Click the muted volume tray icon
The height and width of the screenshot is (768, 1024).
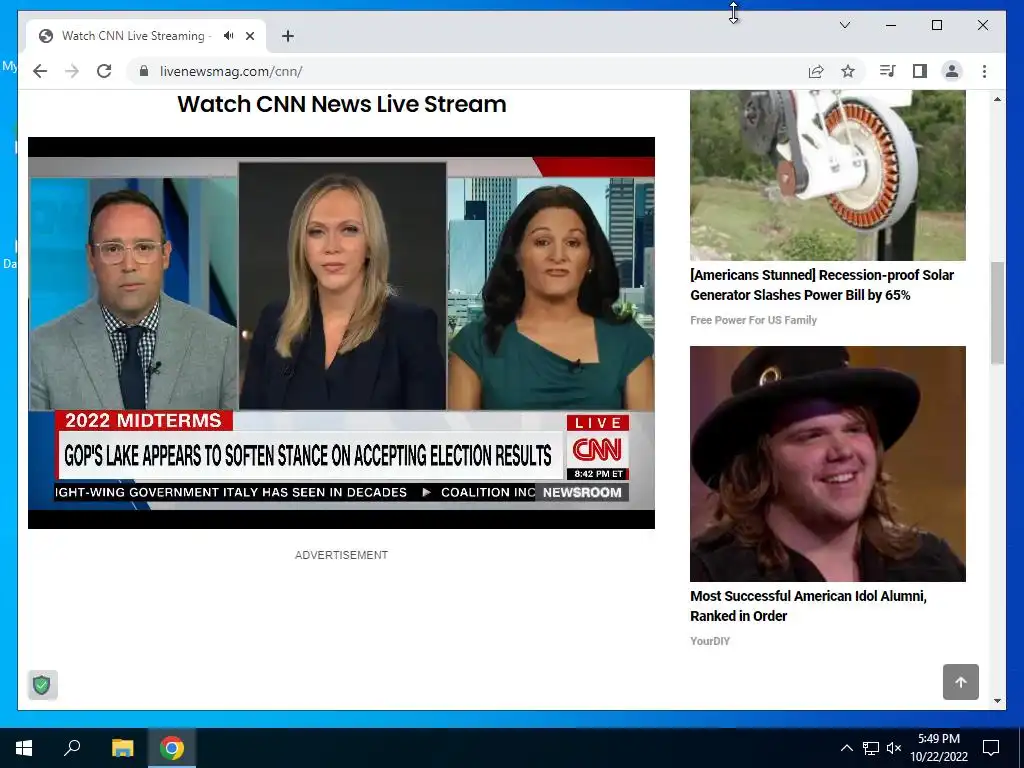(x=894, y=748)
